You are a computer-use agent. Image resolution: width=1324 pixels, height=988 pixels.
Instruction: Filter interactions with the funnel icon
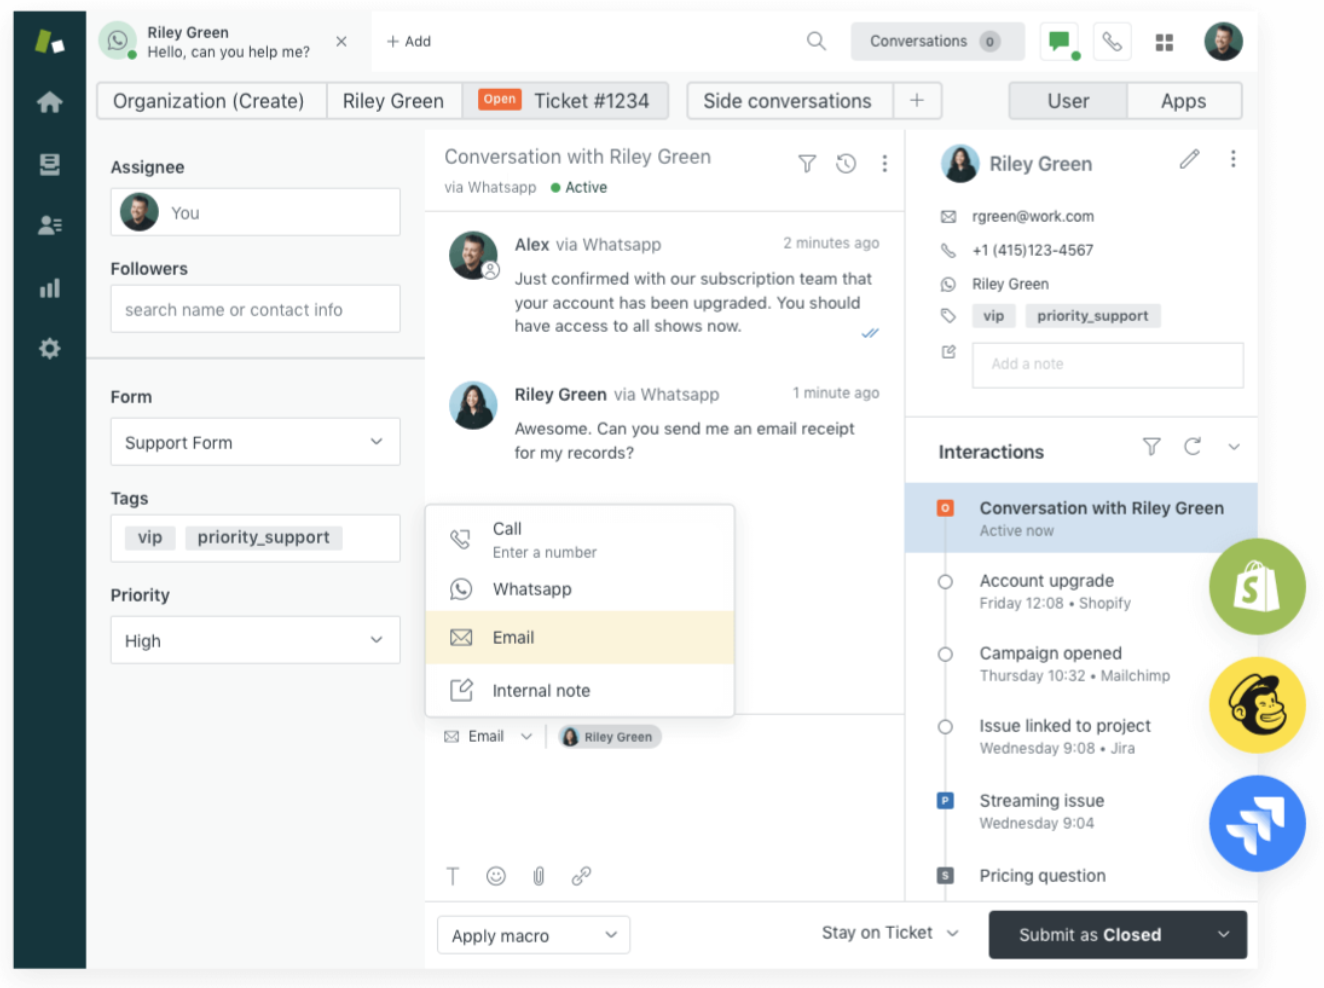1151,448
